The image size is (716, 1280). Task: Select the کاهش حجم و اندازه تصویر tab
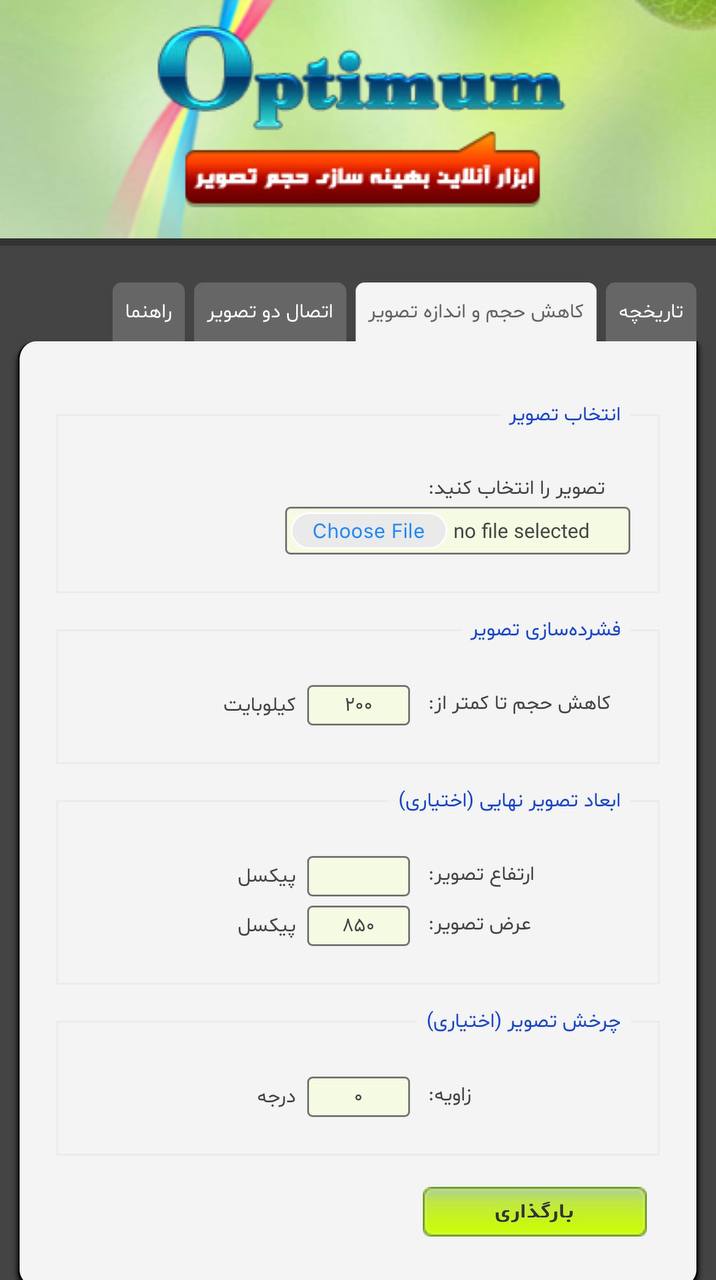point(475,312)
